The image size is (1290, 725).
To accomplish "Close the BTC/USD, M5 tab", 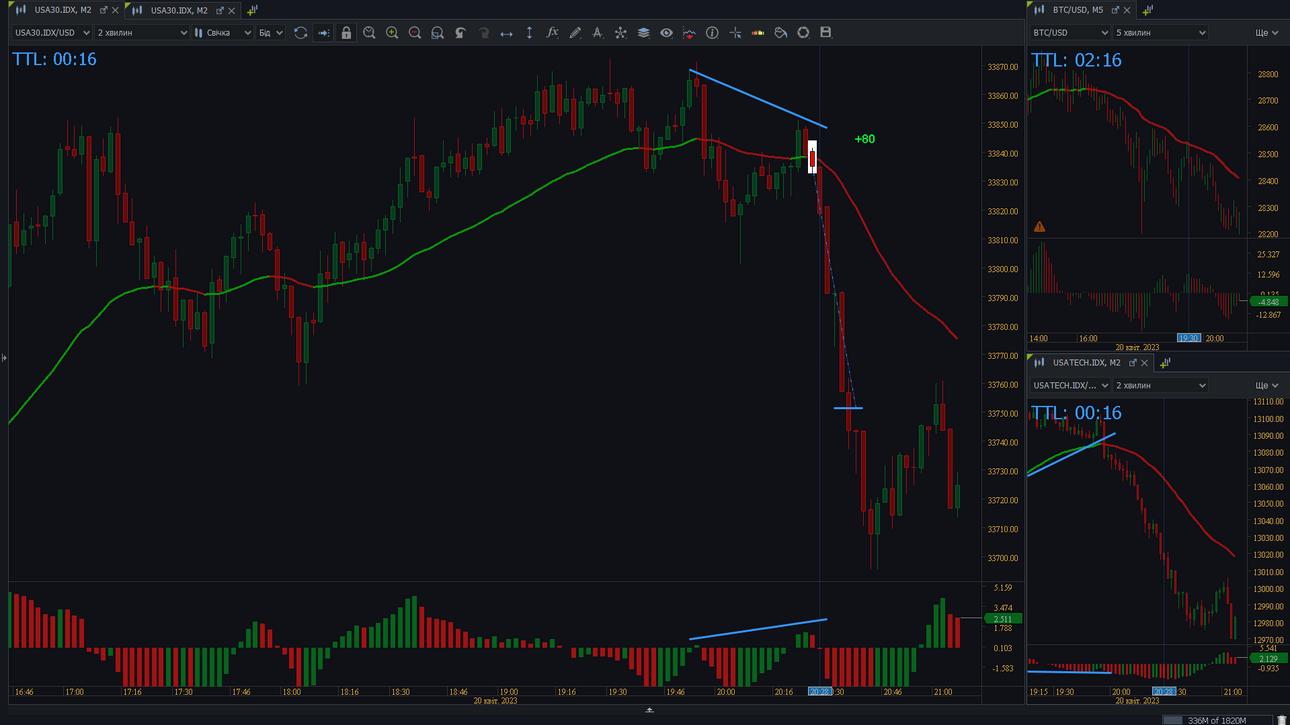I will click(x=1127, y=10).
